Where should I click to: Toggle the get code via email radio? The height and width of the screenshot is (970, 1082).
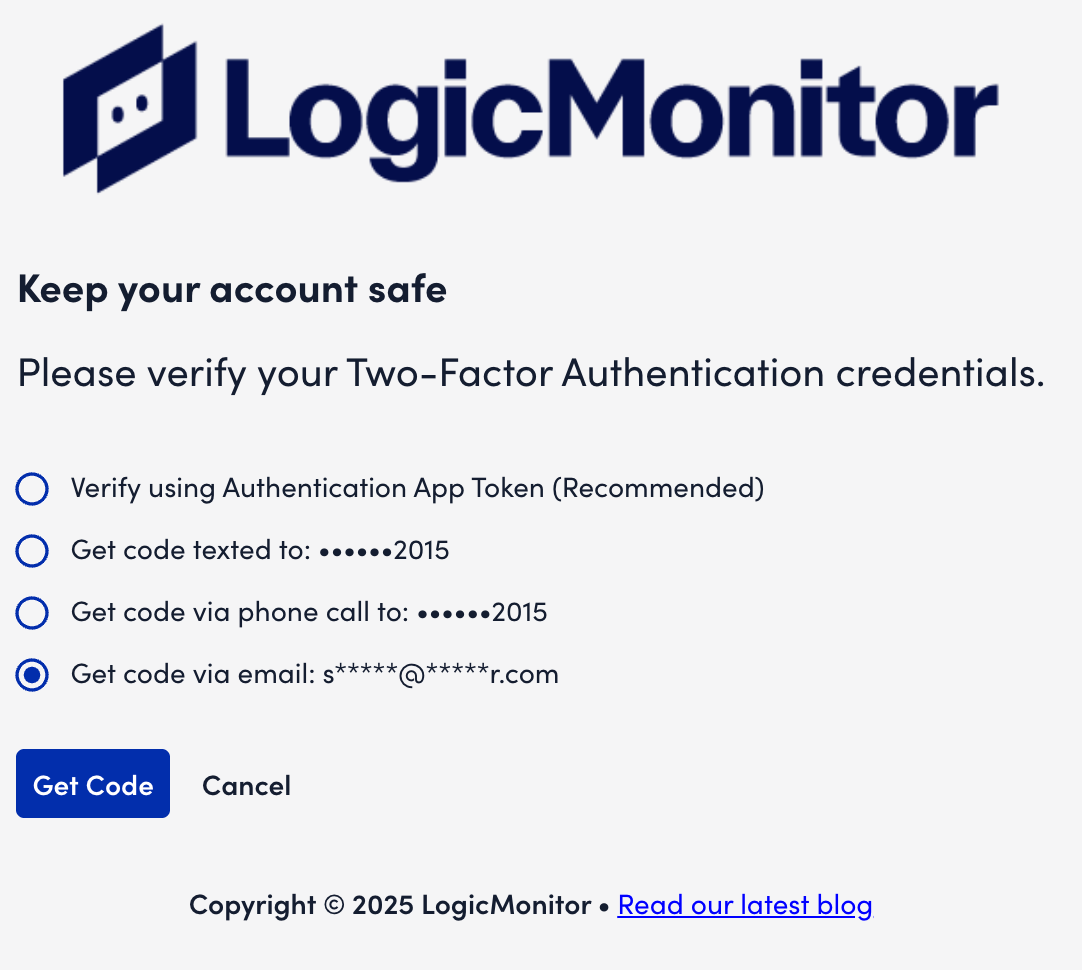[x=32, y=675]
